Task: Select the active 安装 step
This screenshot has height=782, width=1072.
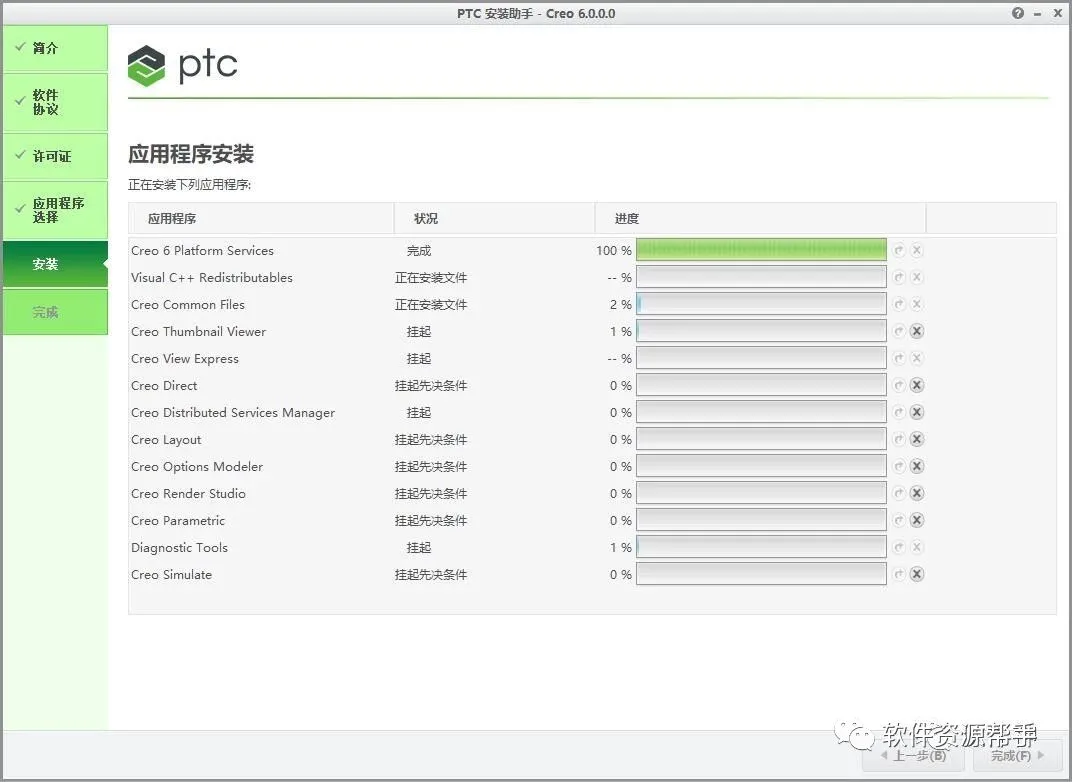Action: click(x=55, y=264)
